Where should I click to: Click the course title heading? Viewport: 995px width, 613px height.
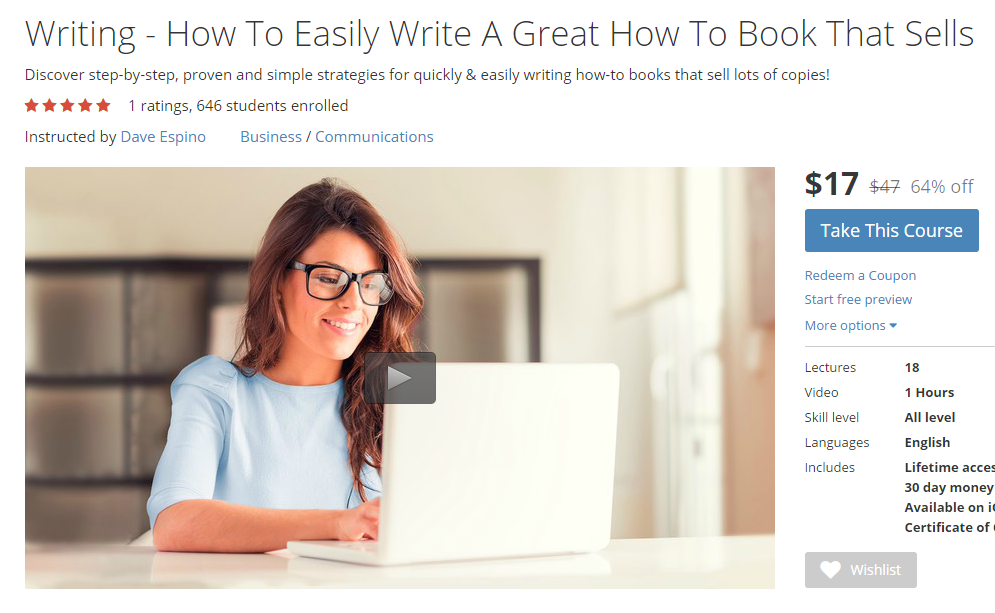click(499, 34)
